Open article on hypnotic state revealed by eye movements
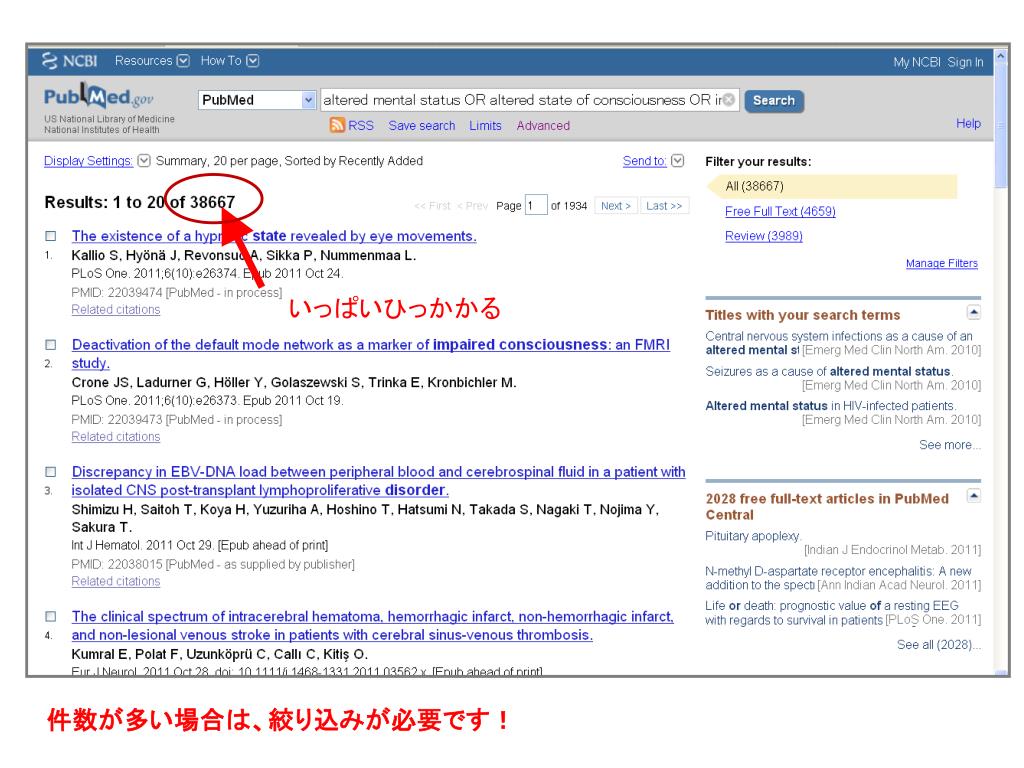The image size is (1024, 768). pos(274,236)
